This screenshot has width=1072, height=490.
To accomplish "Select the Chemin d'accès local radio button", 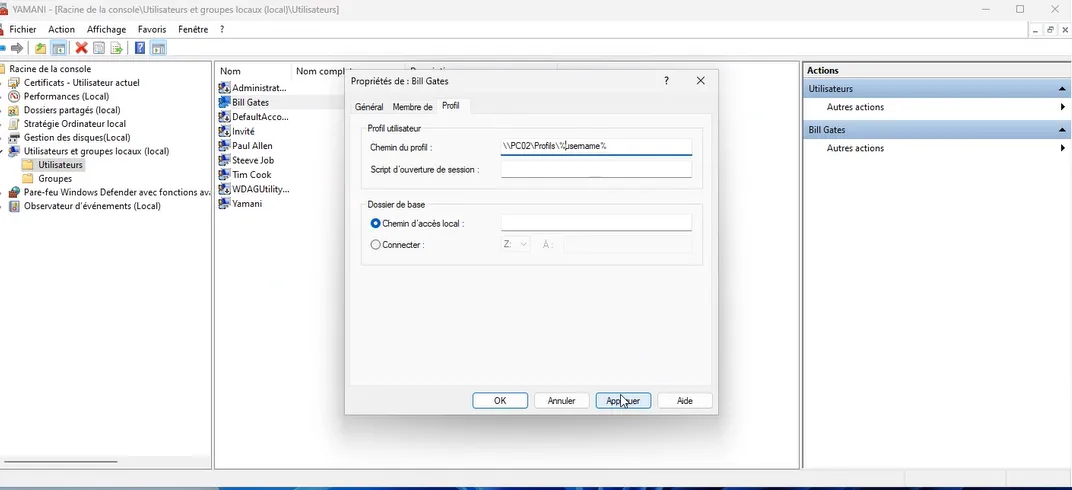I will (376, 224).
